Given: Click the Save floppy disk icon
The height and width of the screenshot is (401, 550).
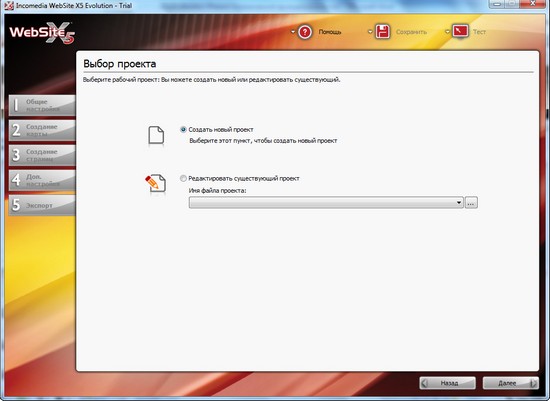Looking at the screenshot, I should click(x=383, y=32).
